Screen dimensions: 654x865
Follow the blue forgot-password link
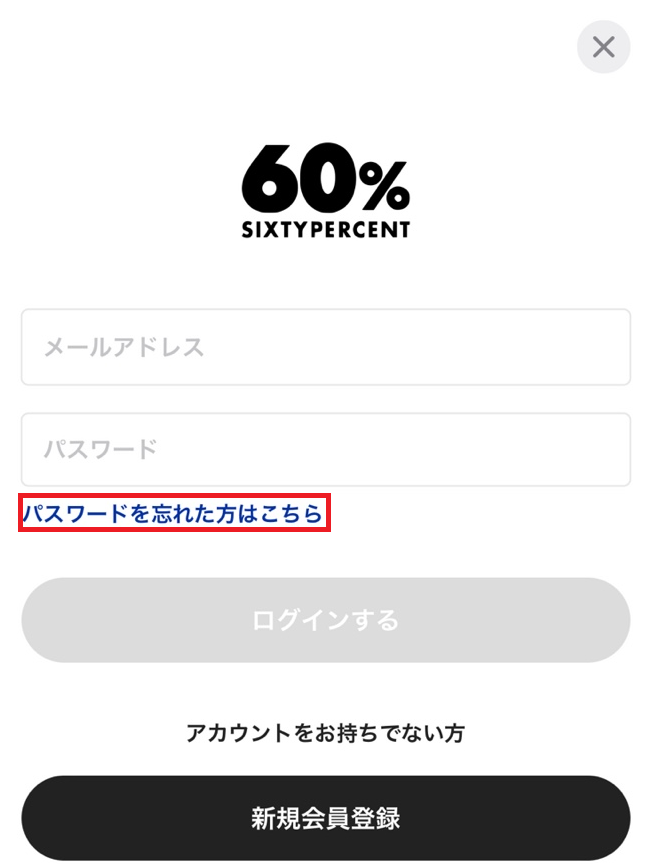coord(173,513)
